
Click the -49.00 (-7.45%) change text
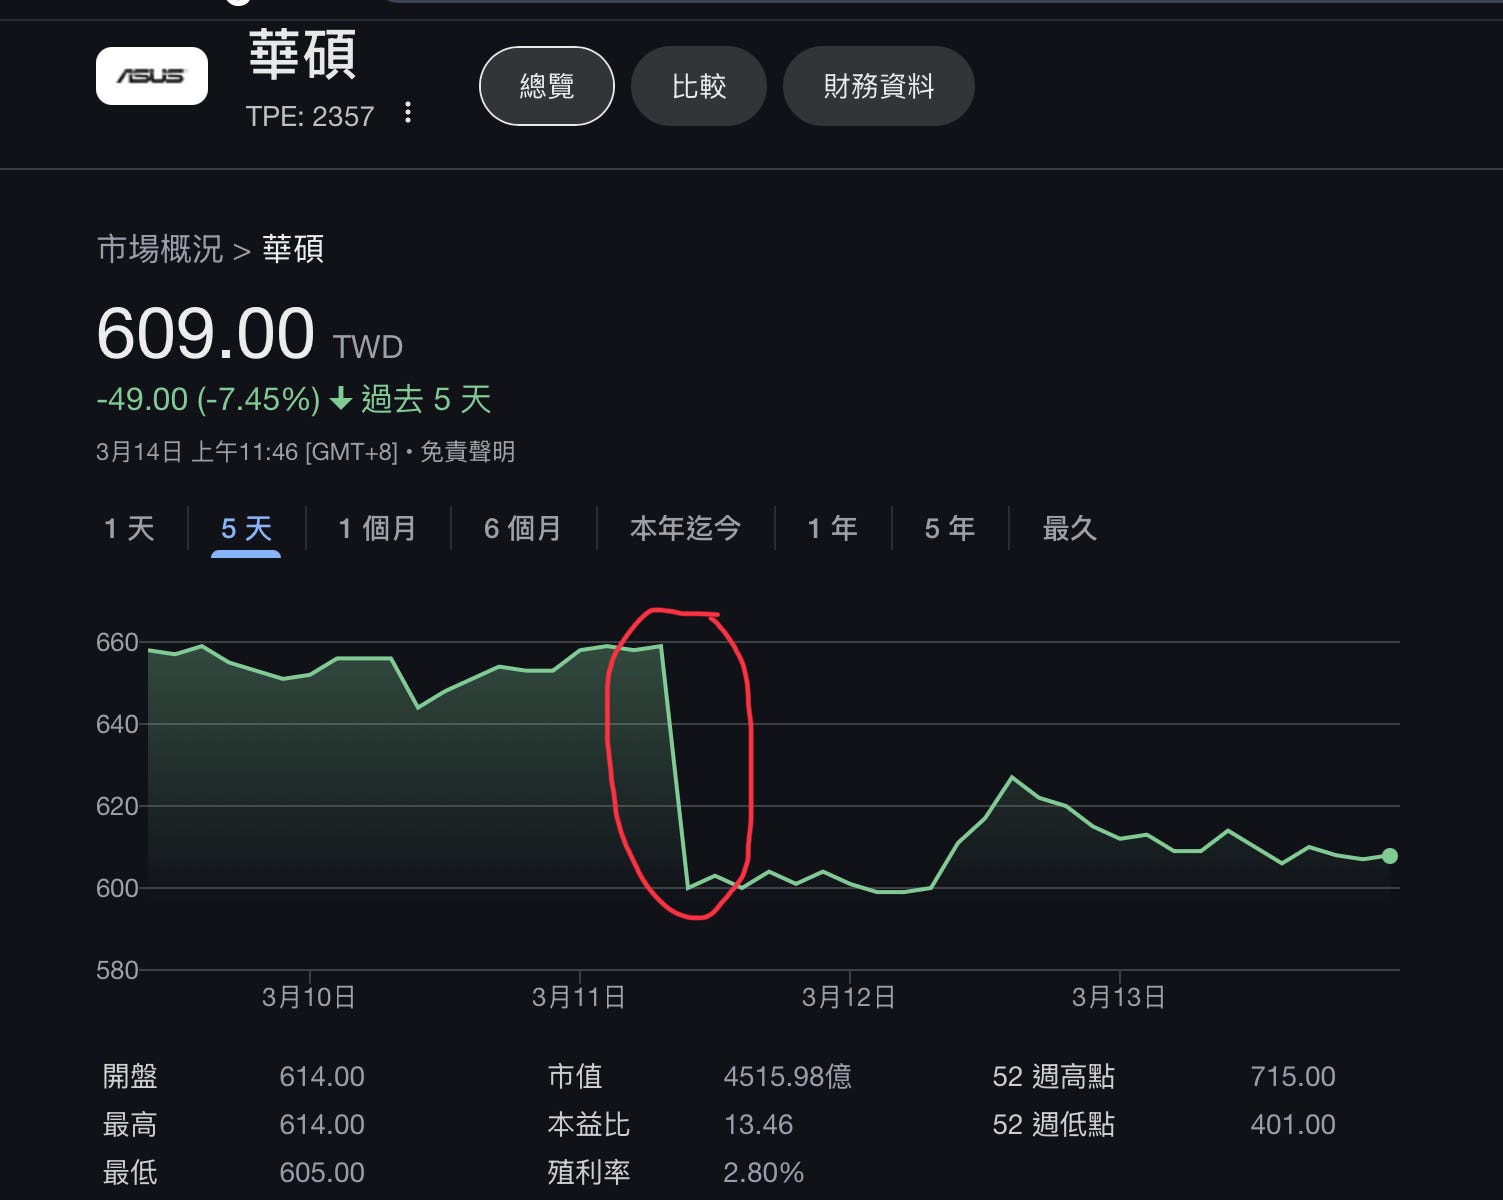pyautogui.click(x=208, y=400)
